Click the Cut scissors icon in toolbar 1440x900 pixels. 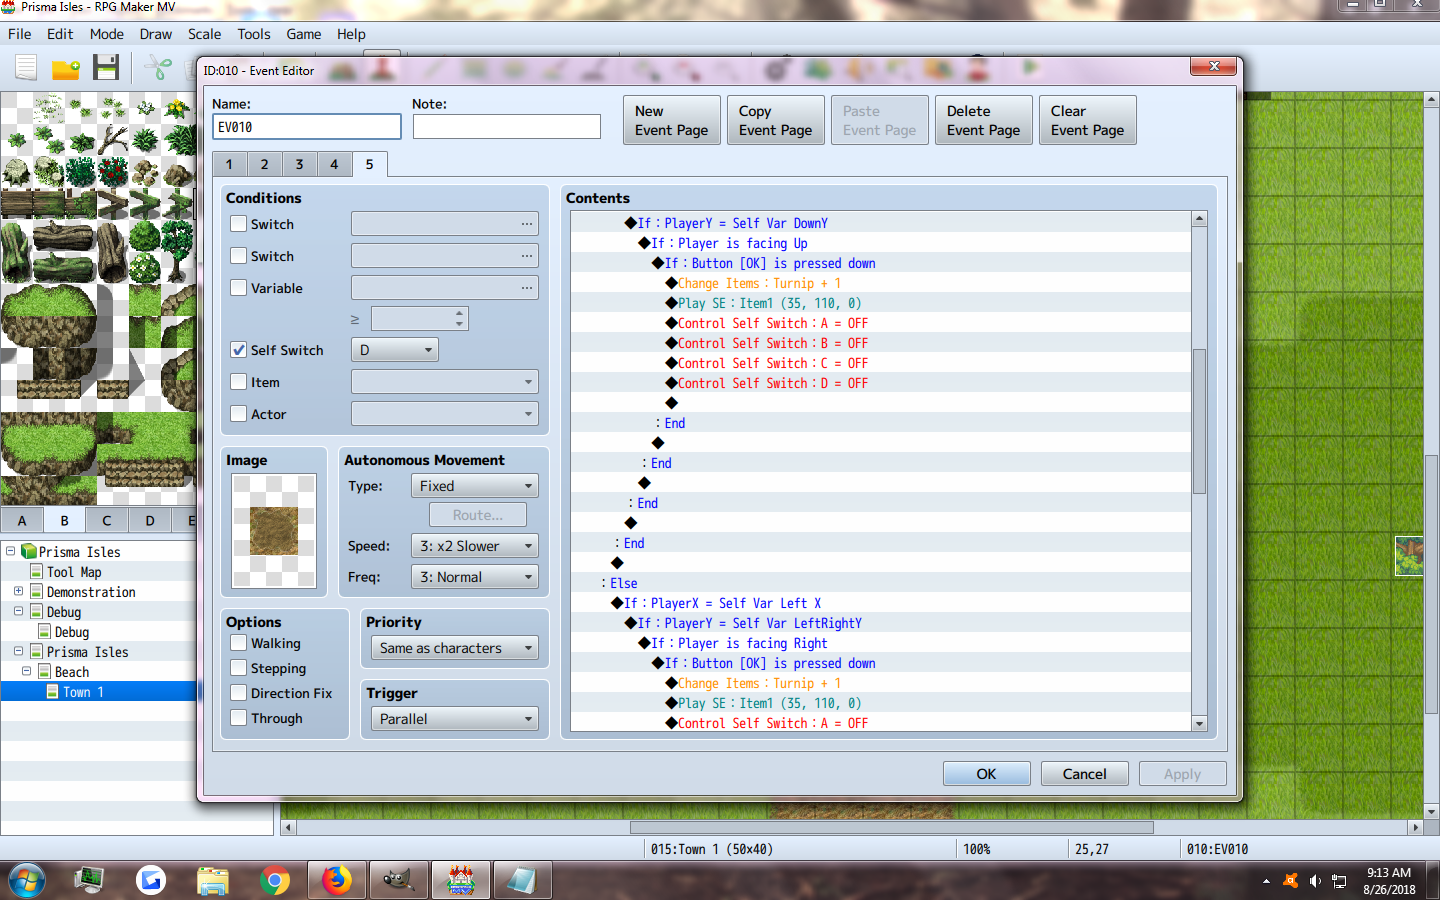(158, 68)
